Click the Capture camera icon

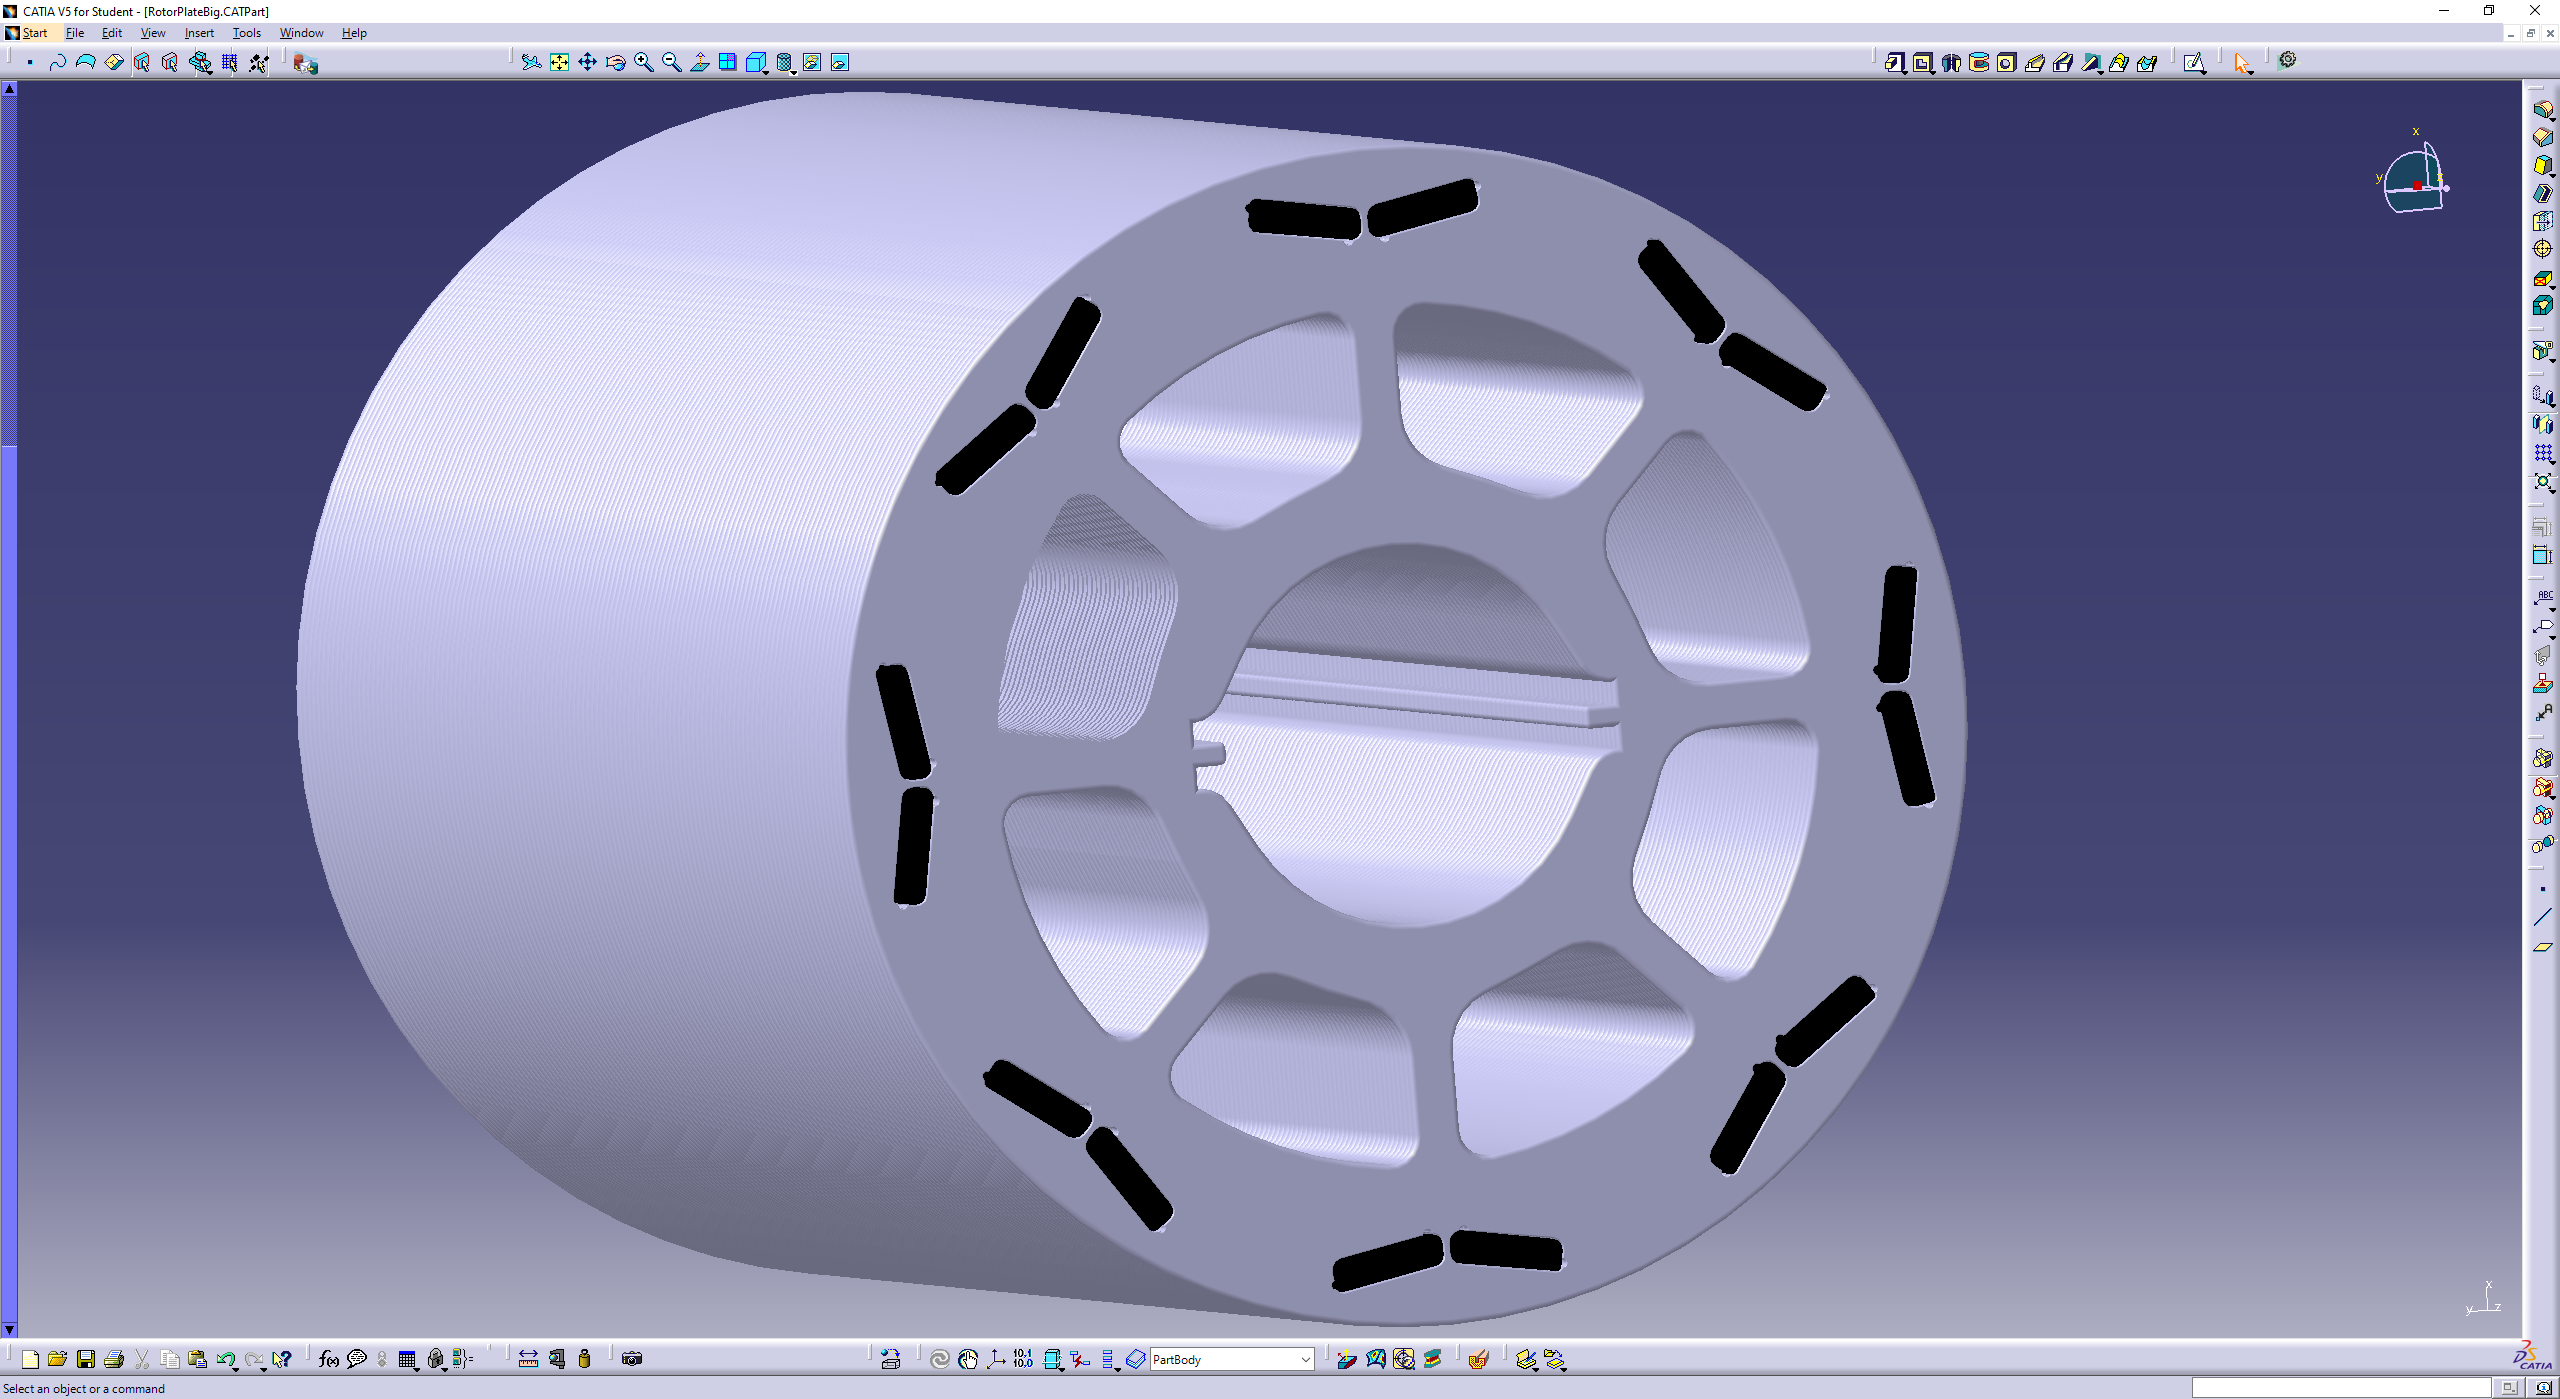[x=632, y=1359]
